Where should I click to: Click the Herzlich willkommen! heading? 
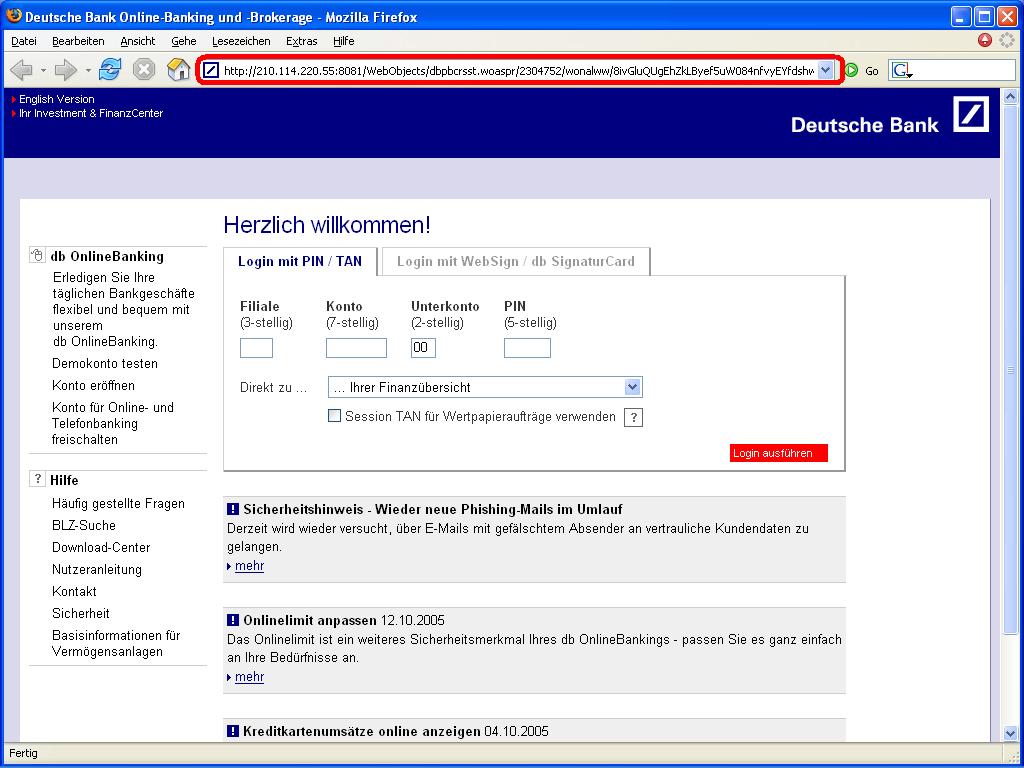click(327, 225)
